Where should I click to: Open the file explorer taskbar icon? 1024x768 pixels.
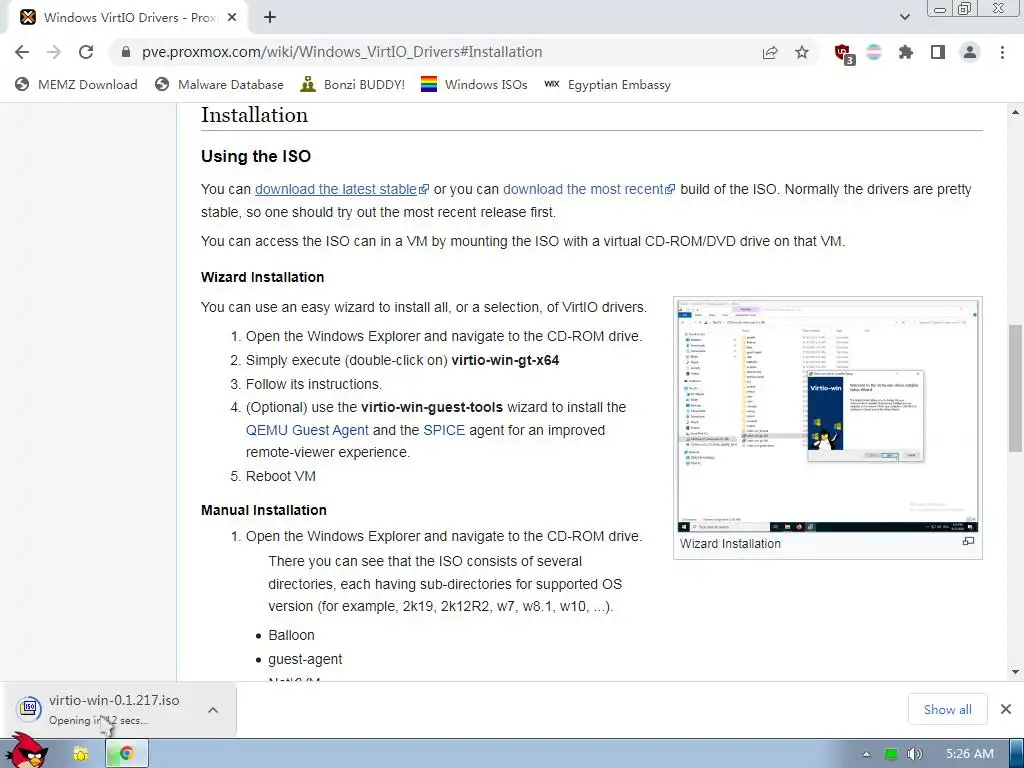click(81, 754)
